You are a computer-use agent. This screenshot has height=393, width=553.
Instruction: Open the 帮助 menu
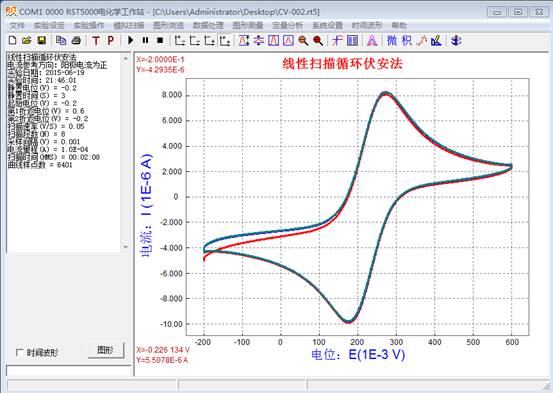pos(399,25)
